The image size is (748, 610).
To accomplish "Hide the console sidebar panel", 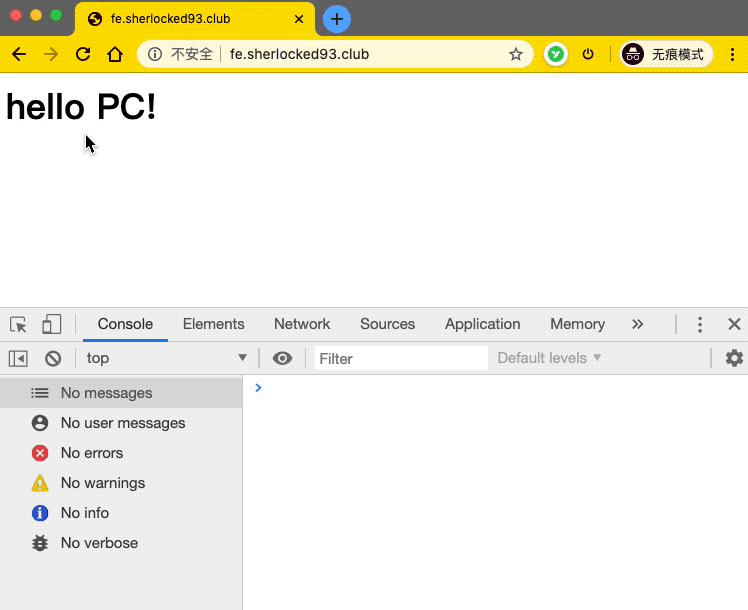I will tap(18, 359).
